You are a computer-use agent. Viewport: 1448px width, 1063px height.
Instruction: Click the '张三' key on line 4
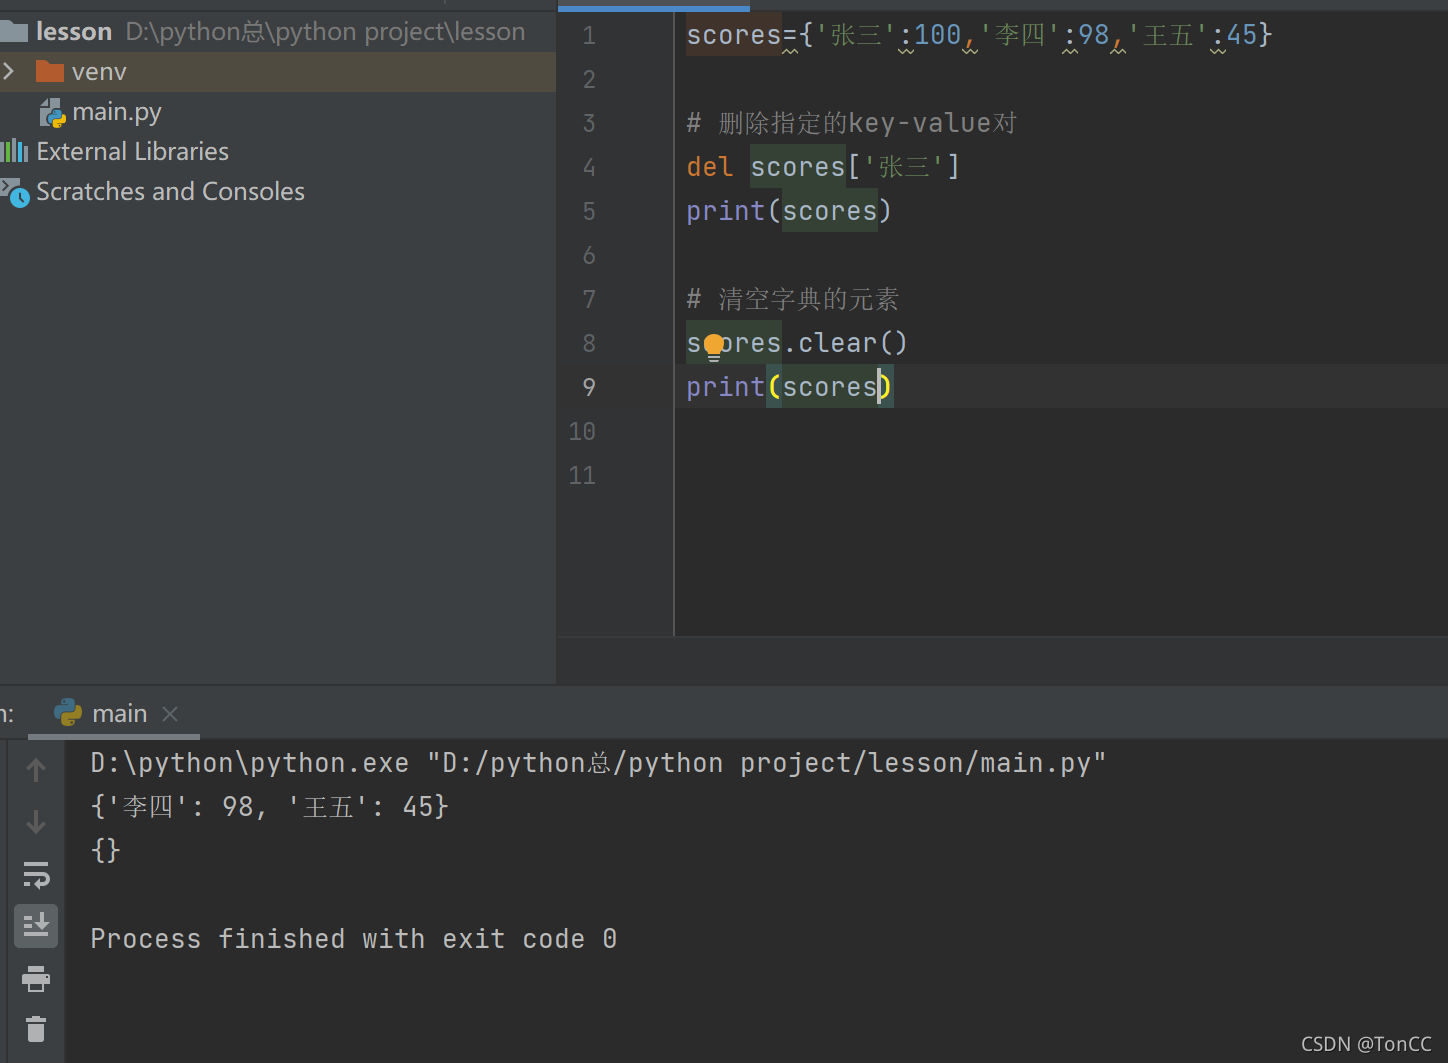(x=904, y=167)
